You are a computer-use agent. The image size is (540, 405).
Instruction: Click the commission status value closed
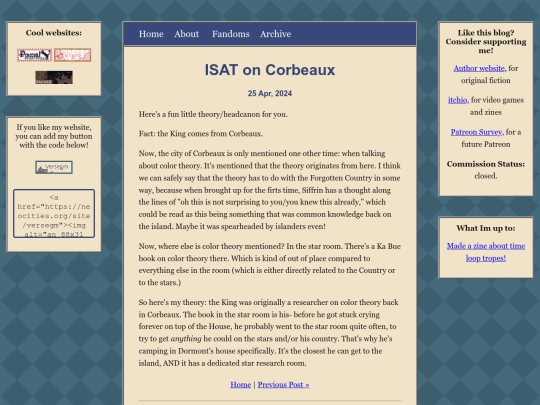[486, 176]
